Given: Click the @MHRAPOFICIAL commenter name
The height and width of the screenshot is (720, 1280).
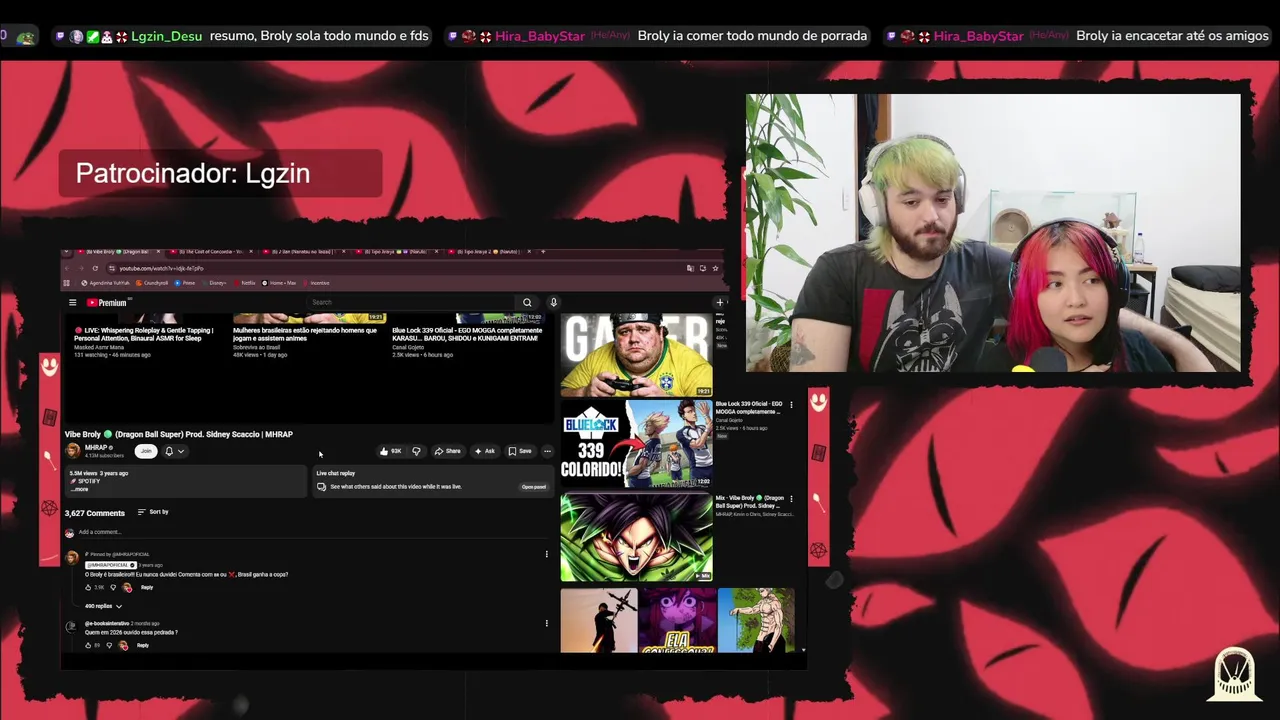Looking at the screenshot, I should (x=111, y=565).
